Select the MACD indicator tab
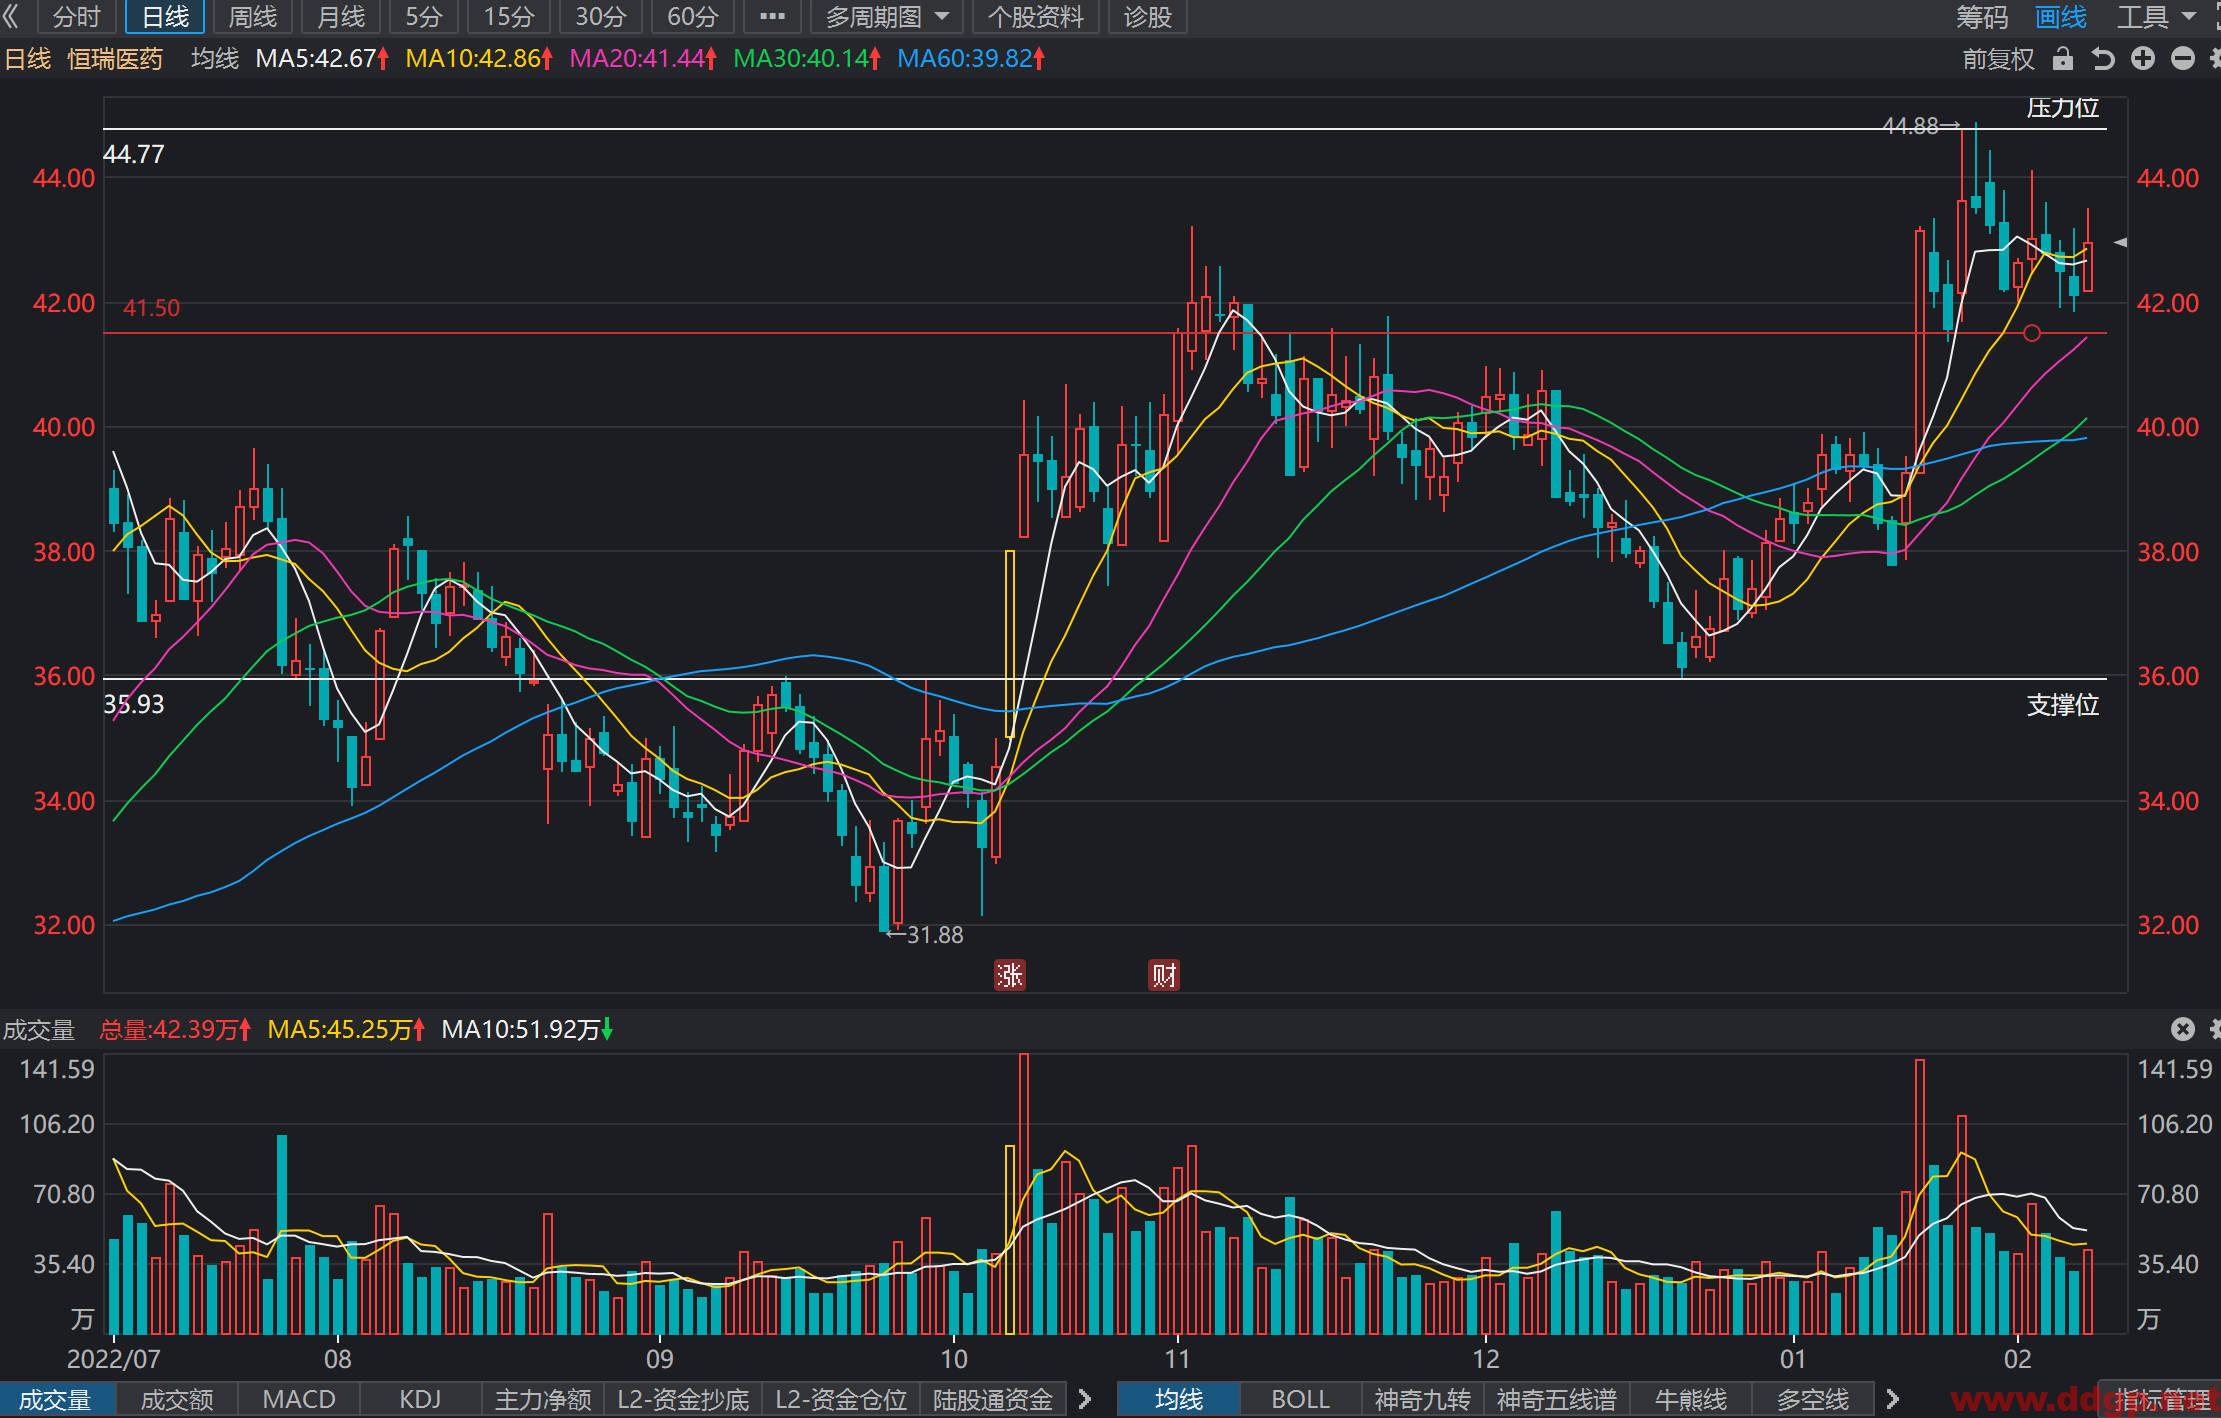2221x1418 pixels. coord(299,1399)
